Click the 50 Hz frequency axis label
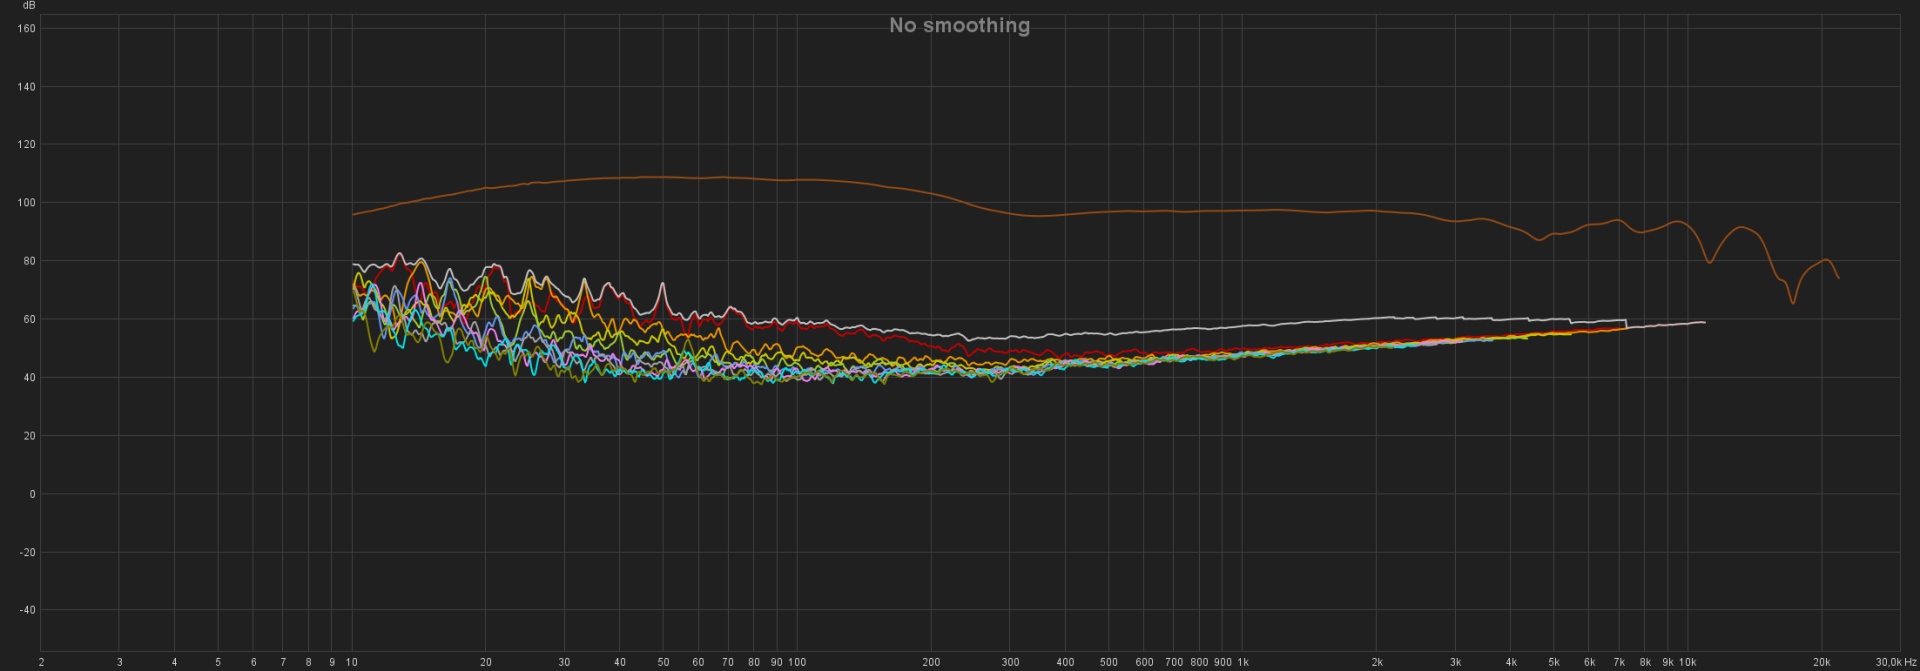 [663, 662]
